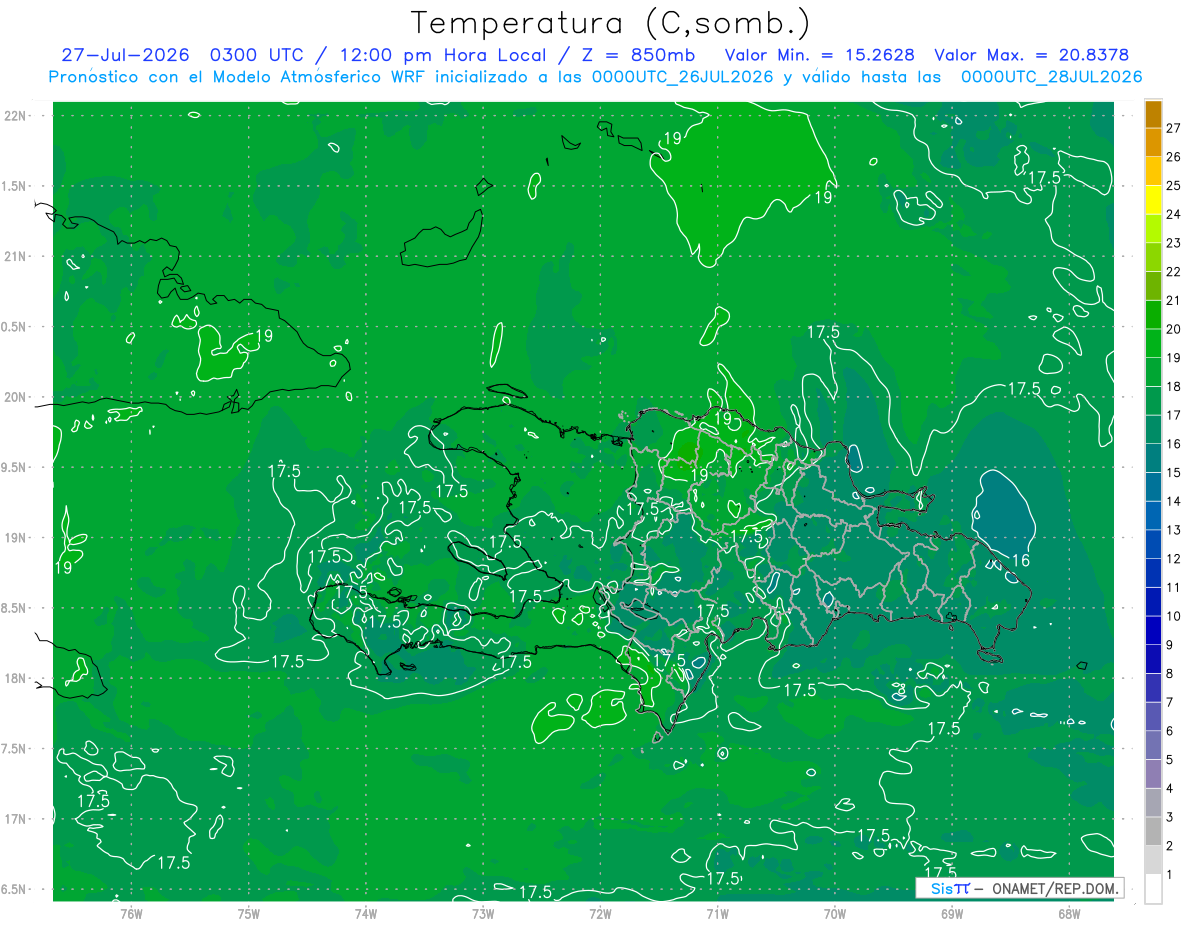Click the '9.5N' latitude axis label
Screen dimensions: 1200x927
tap(15, 468)
